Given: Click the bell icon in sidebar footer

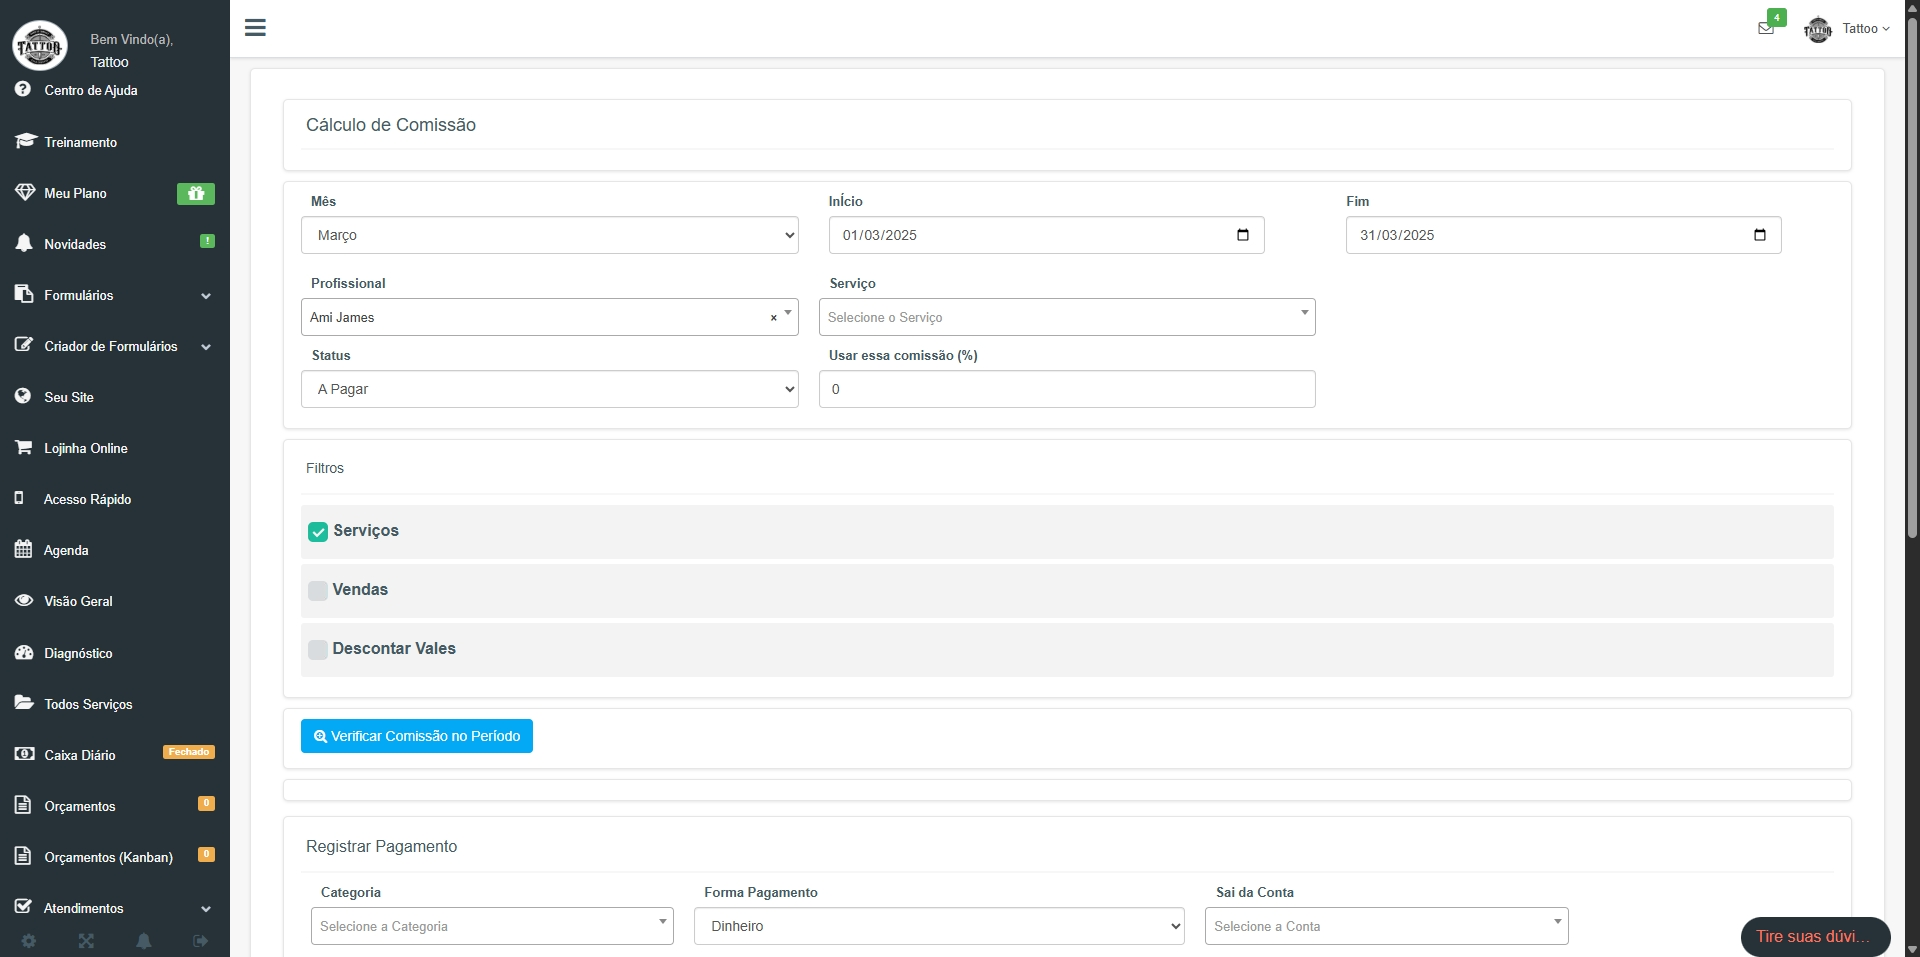Looking at the screenshot, I should coord(144,941).
